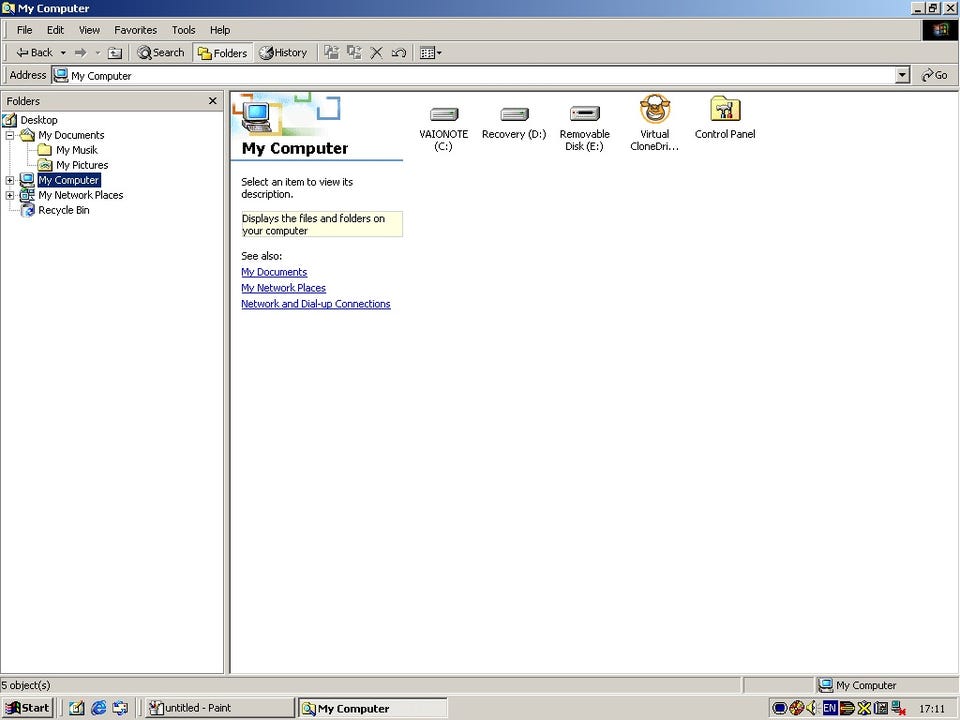Open the Views dropdown button
Image resolution: width=960 pixels, height=720 pixels.
(431, 53)
